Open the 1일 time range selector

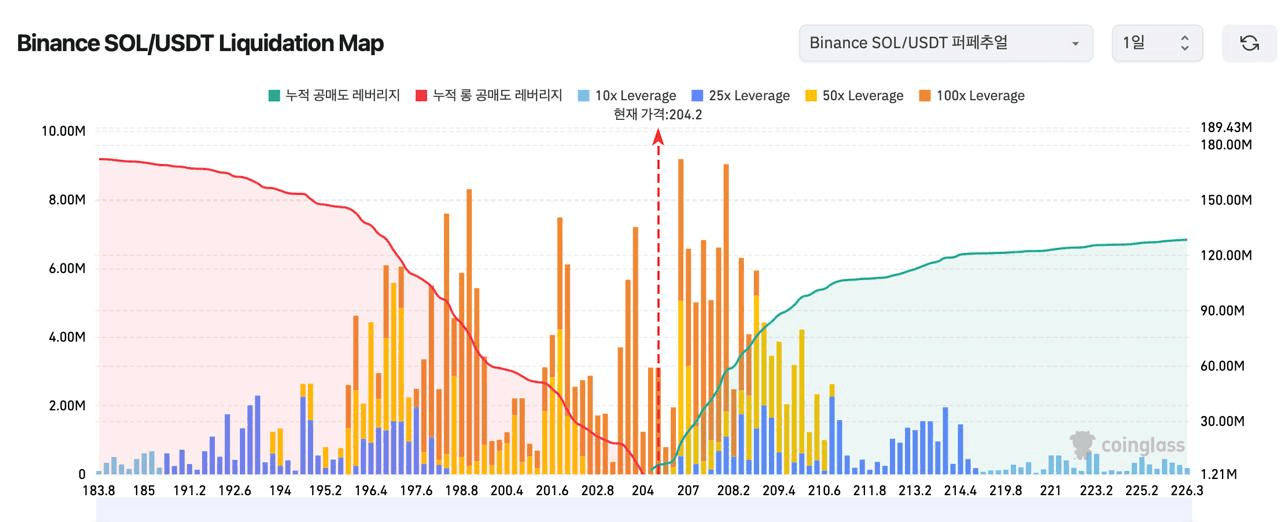(x=1157, y=43)
